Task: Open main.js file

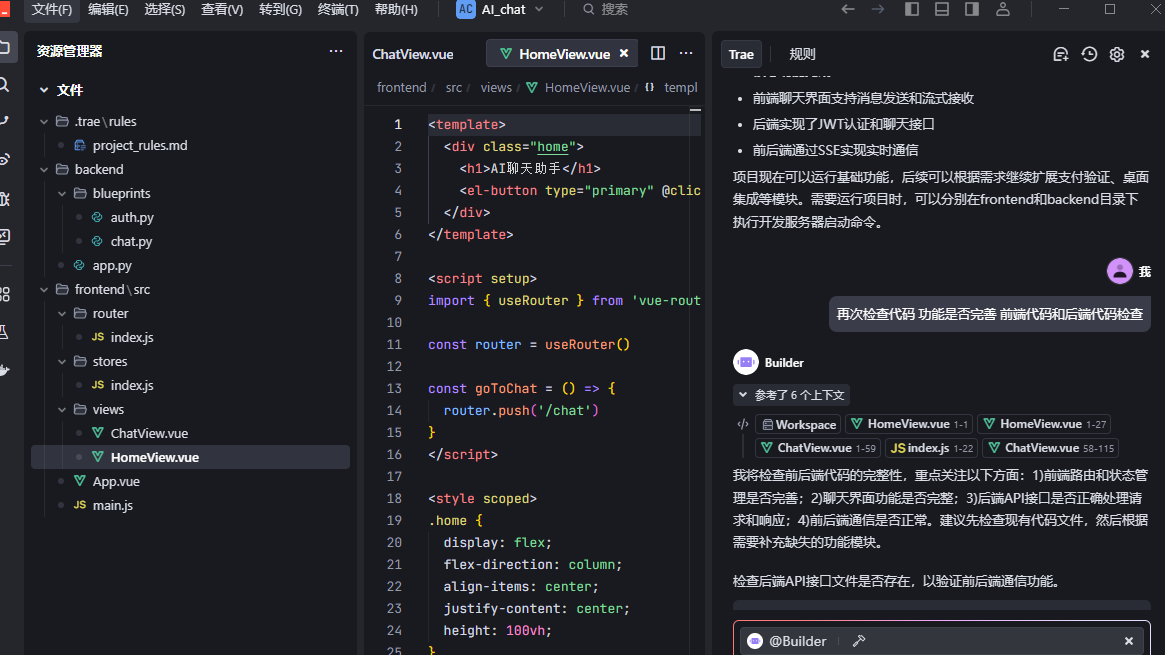Action: (x=112, y=505)
